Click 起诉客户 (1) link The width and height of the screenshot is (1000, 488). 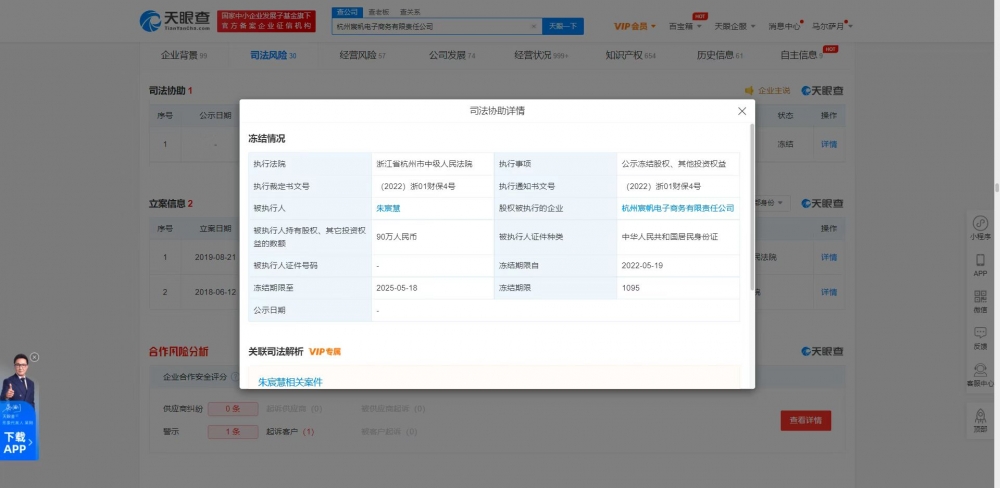click(290, 432)
